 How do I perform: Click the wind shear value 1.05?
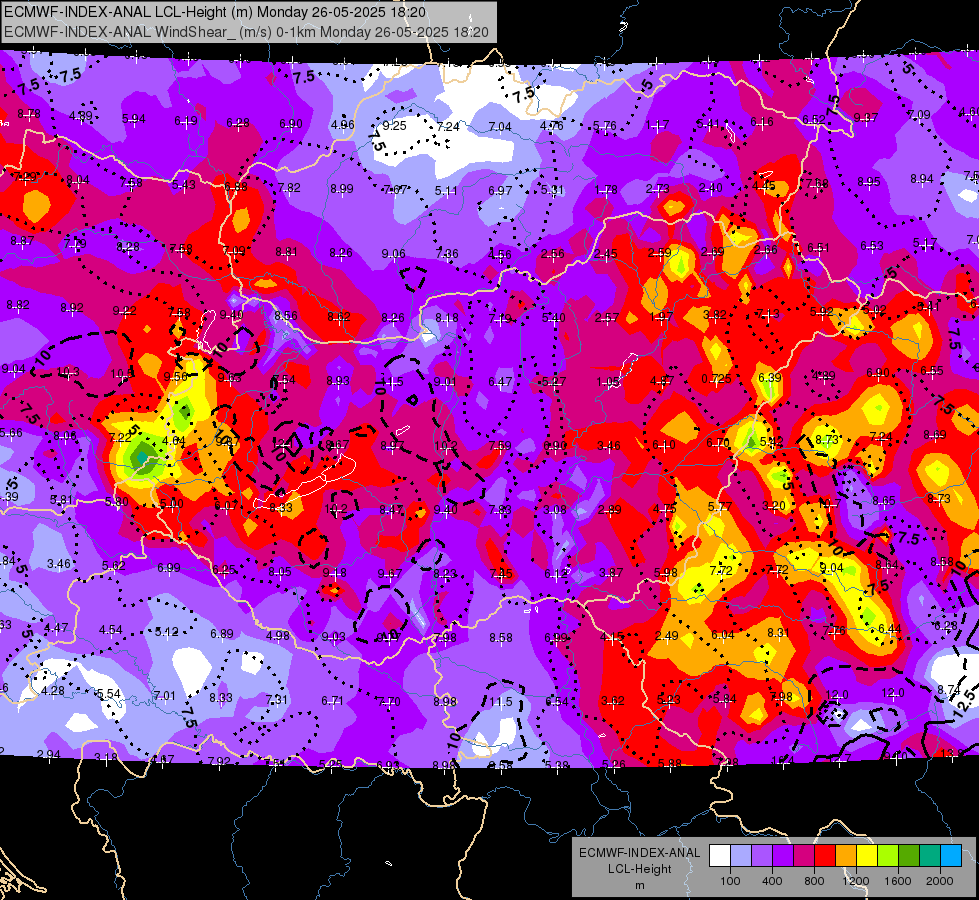608,382
